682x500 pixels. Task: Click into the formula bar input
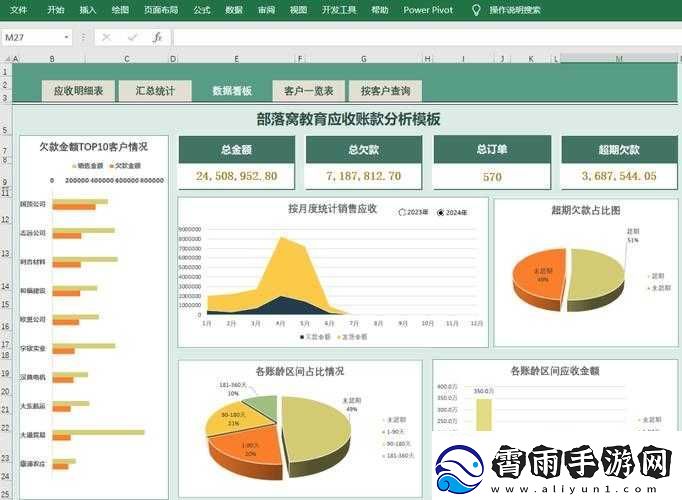(x=427, y=37)
